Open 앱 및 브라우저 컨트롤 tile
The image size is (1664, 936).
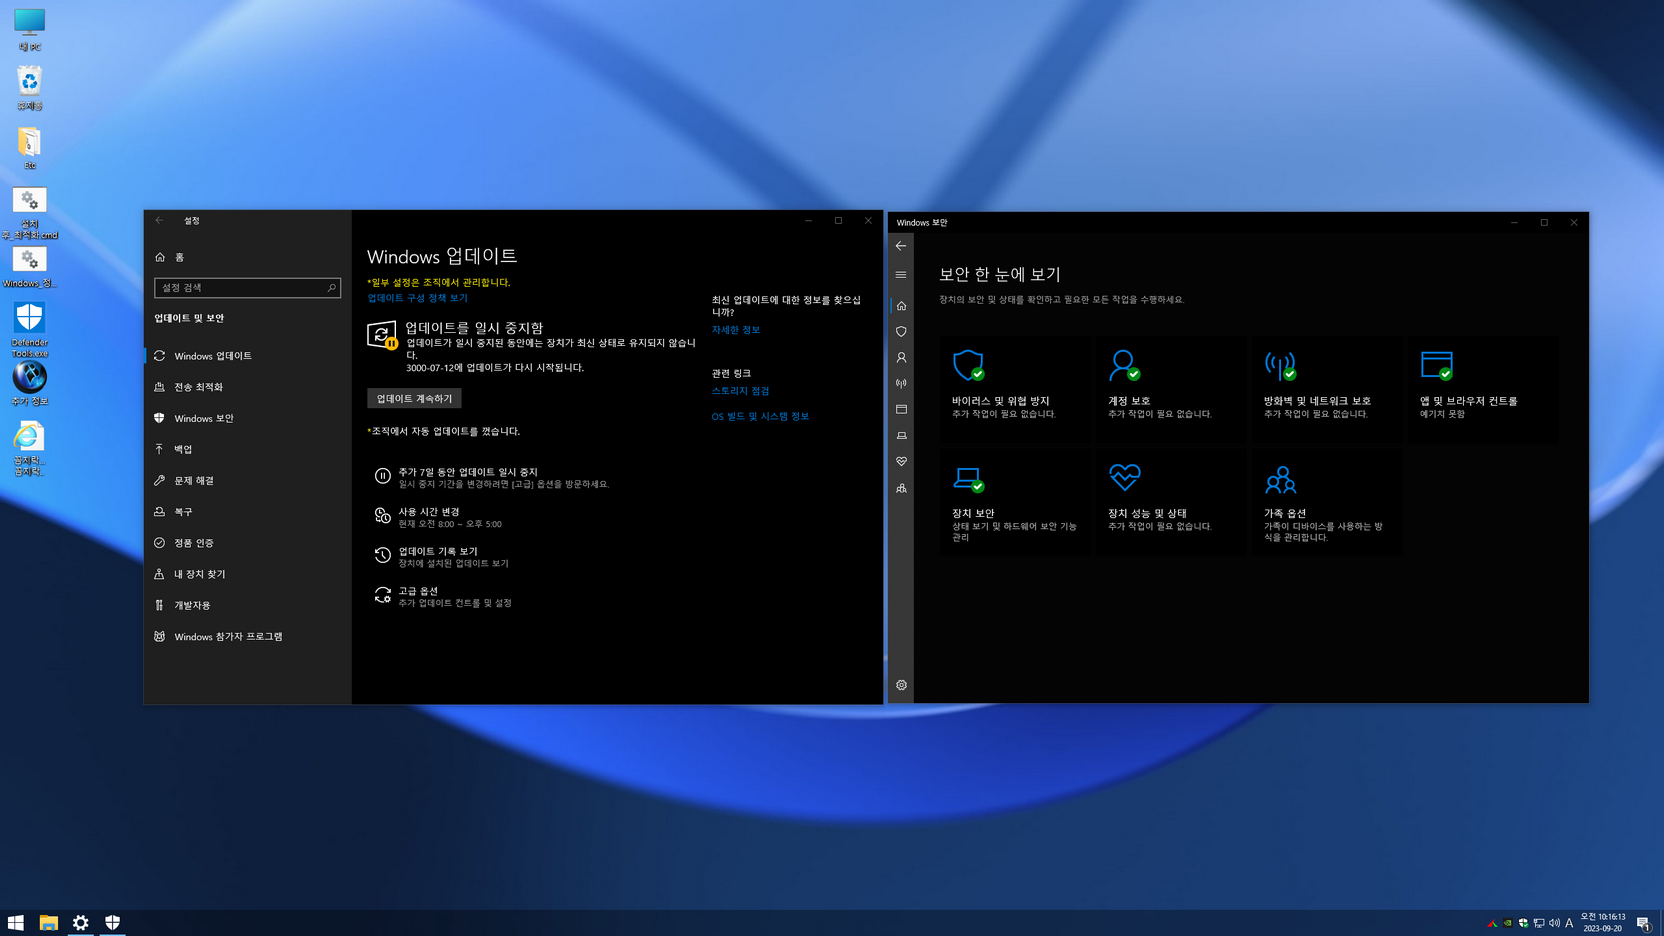coord(1482,388)
